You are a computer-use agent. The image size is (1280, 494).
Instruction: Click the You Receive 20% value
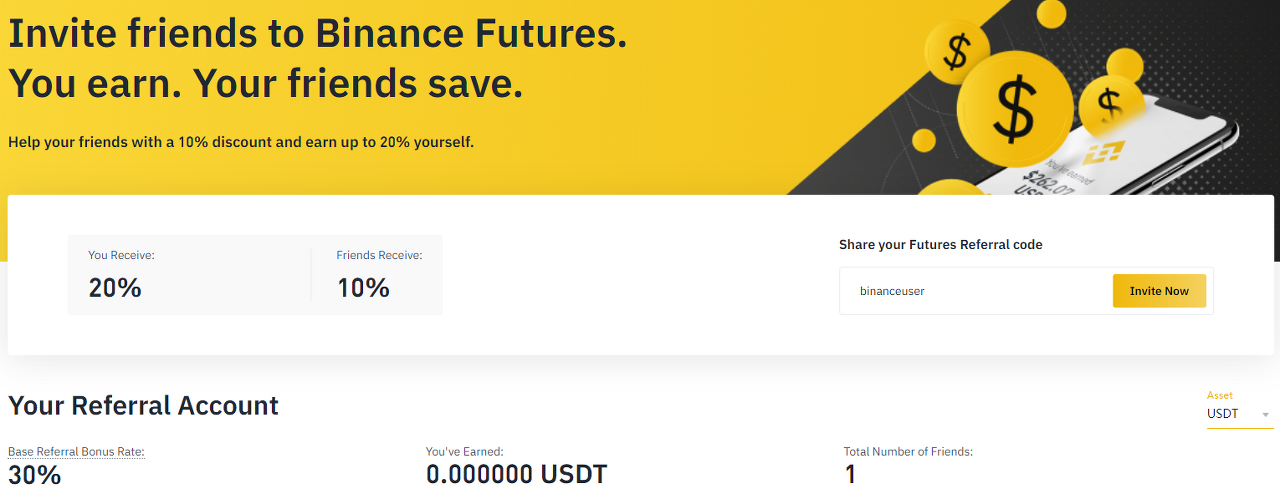pyautogui.click(x=115, y=288)
